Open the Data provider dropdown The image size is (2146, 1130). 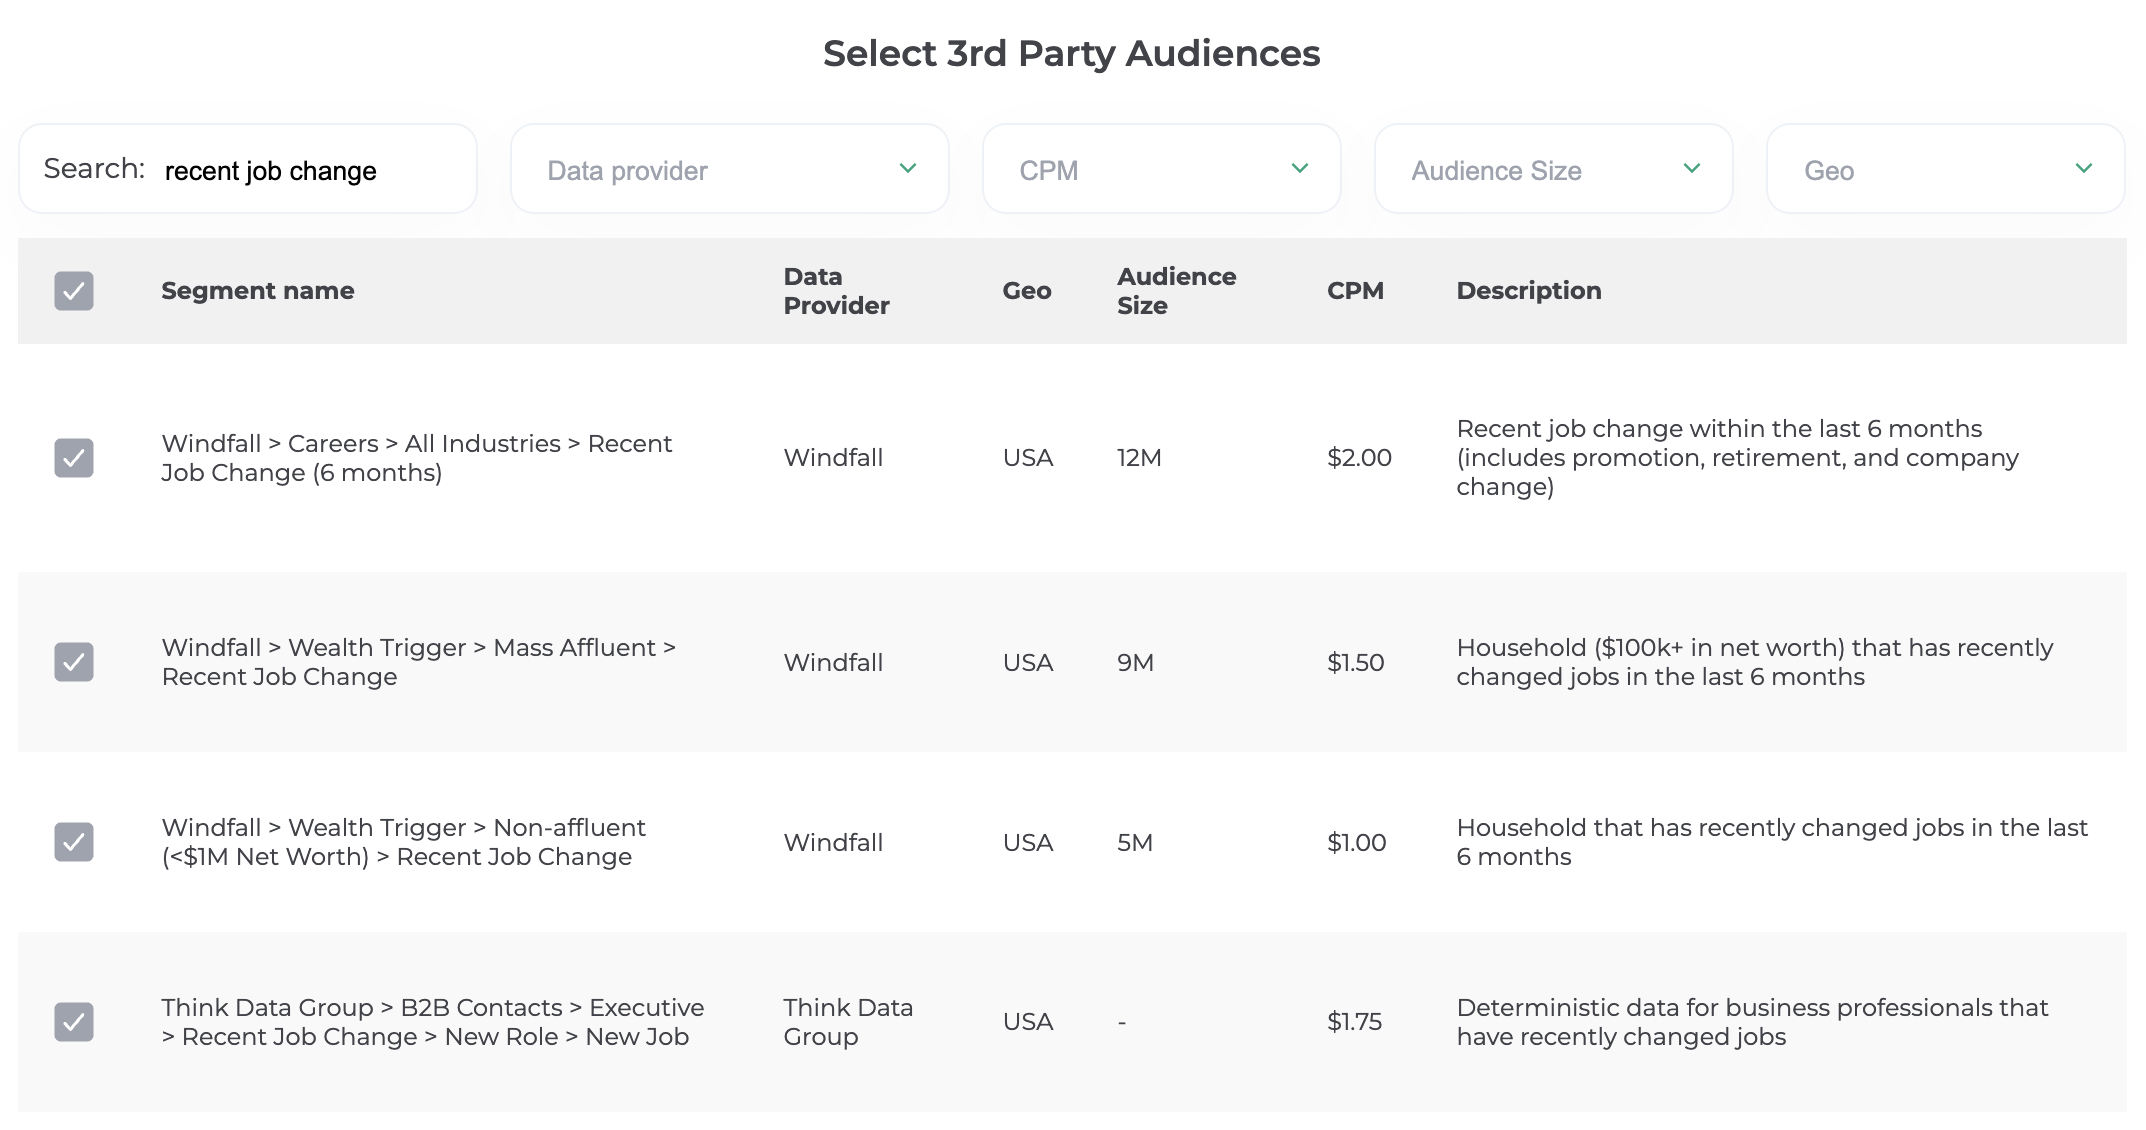[x=729, y=169]
